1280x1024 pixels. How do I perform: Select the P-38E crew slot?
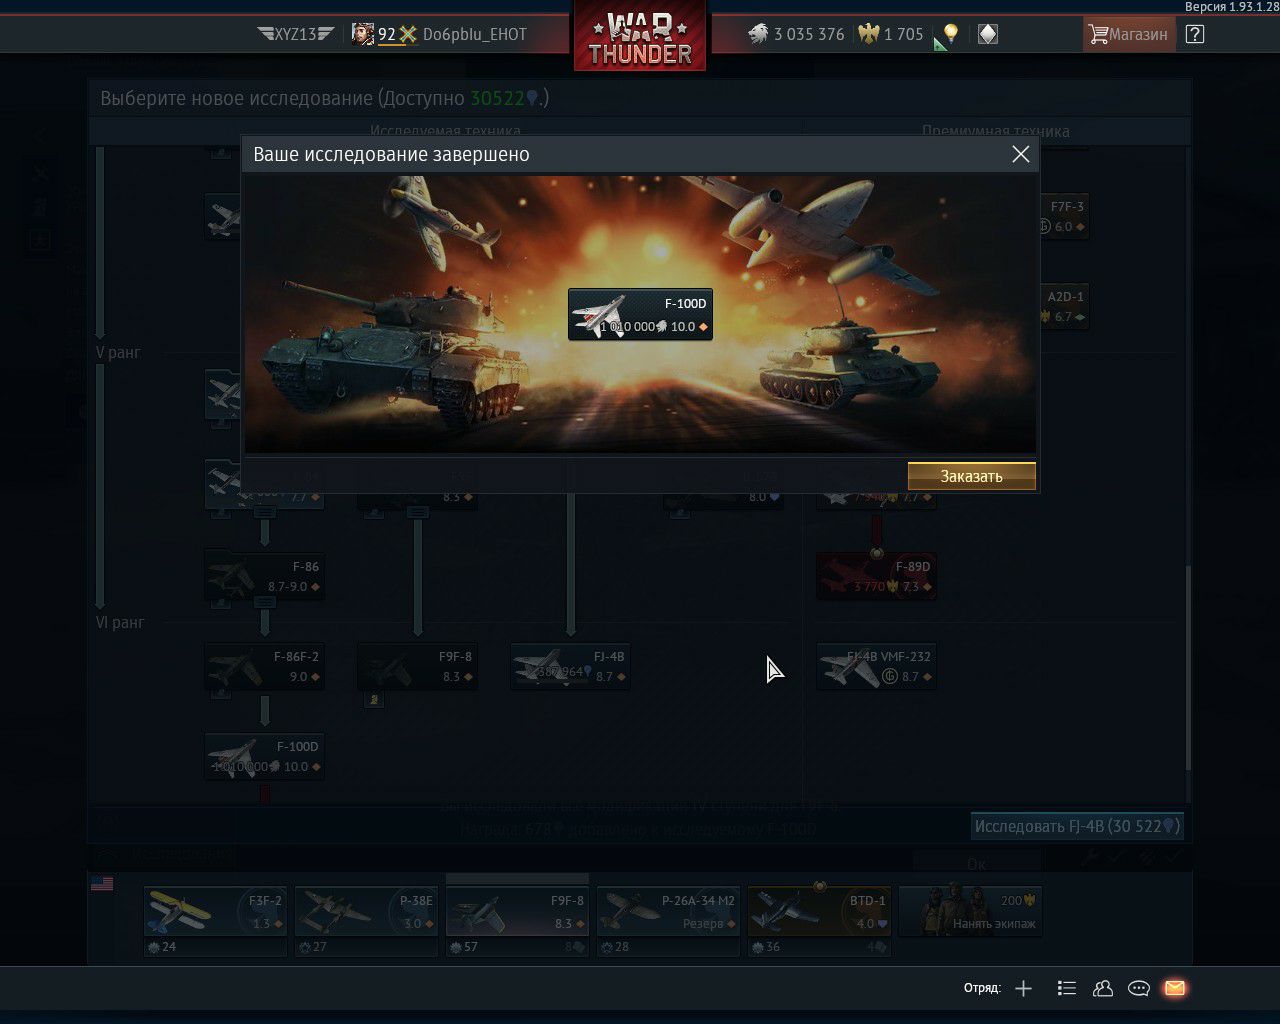click(x=366, y=911)
